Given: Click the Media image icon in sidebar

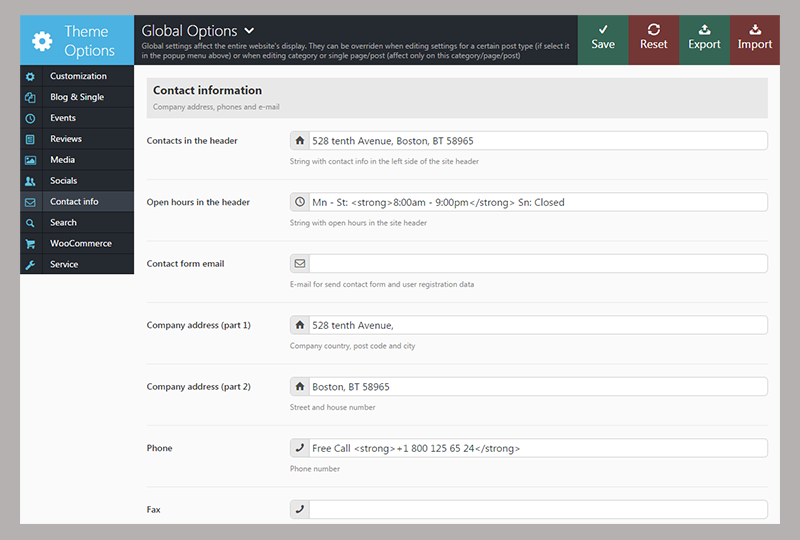Looking at the screenshot, I should pos(30,160).
